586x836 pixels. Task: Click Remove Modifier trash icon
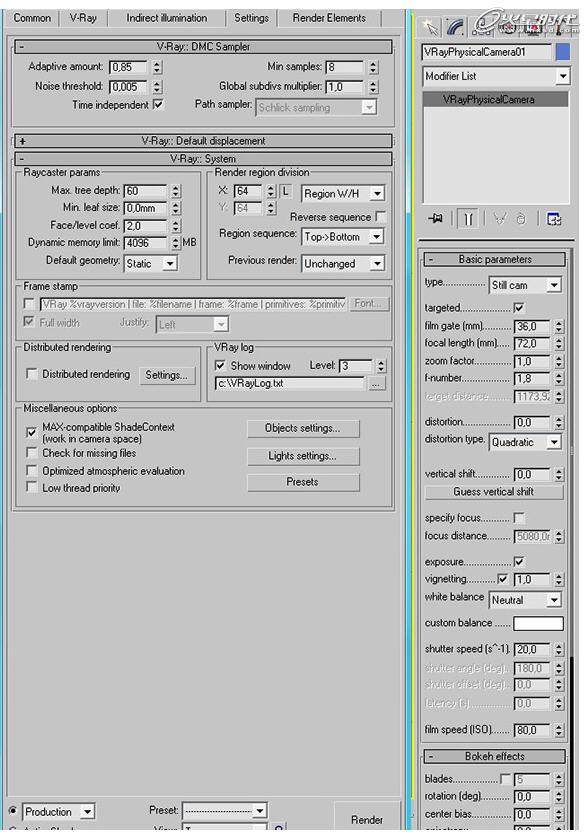coord(521,219)
